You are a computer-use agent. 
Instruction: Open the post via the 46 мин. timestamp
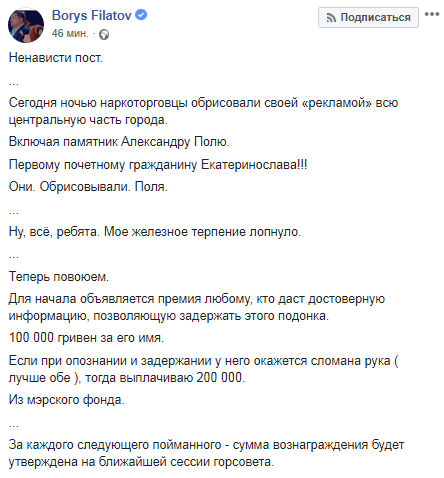[70, 33]
